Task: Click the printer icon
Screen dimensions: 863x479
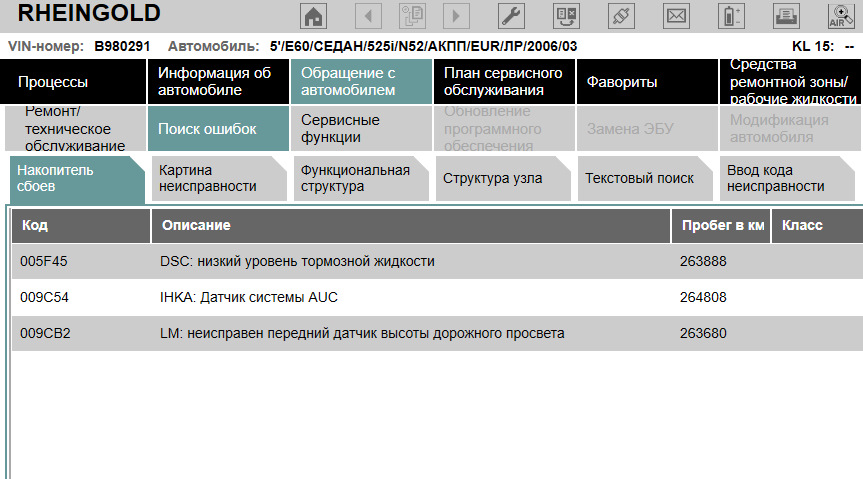Action: [x=786, y=16]
